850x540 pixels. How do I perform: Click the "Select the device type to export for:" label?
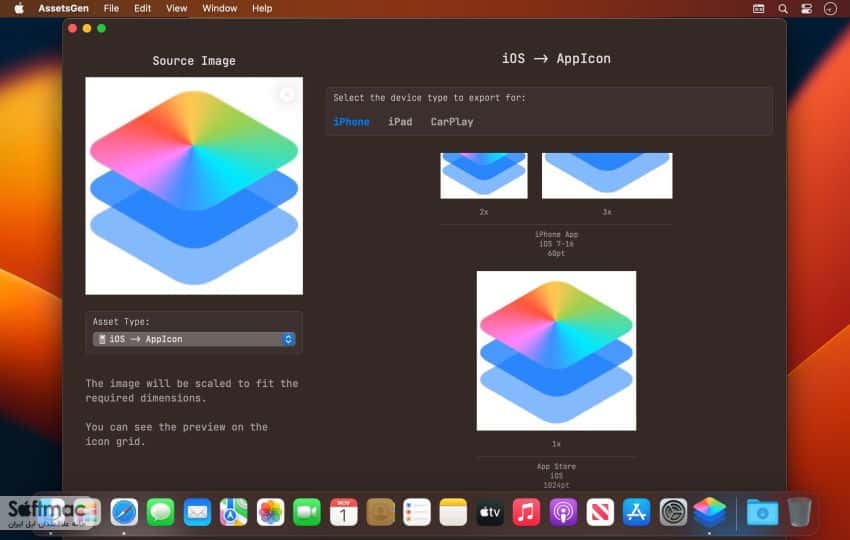pos(429,98)
